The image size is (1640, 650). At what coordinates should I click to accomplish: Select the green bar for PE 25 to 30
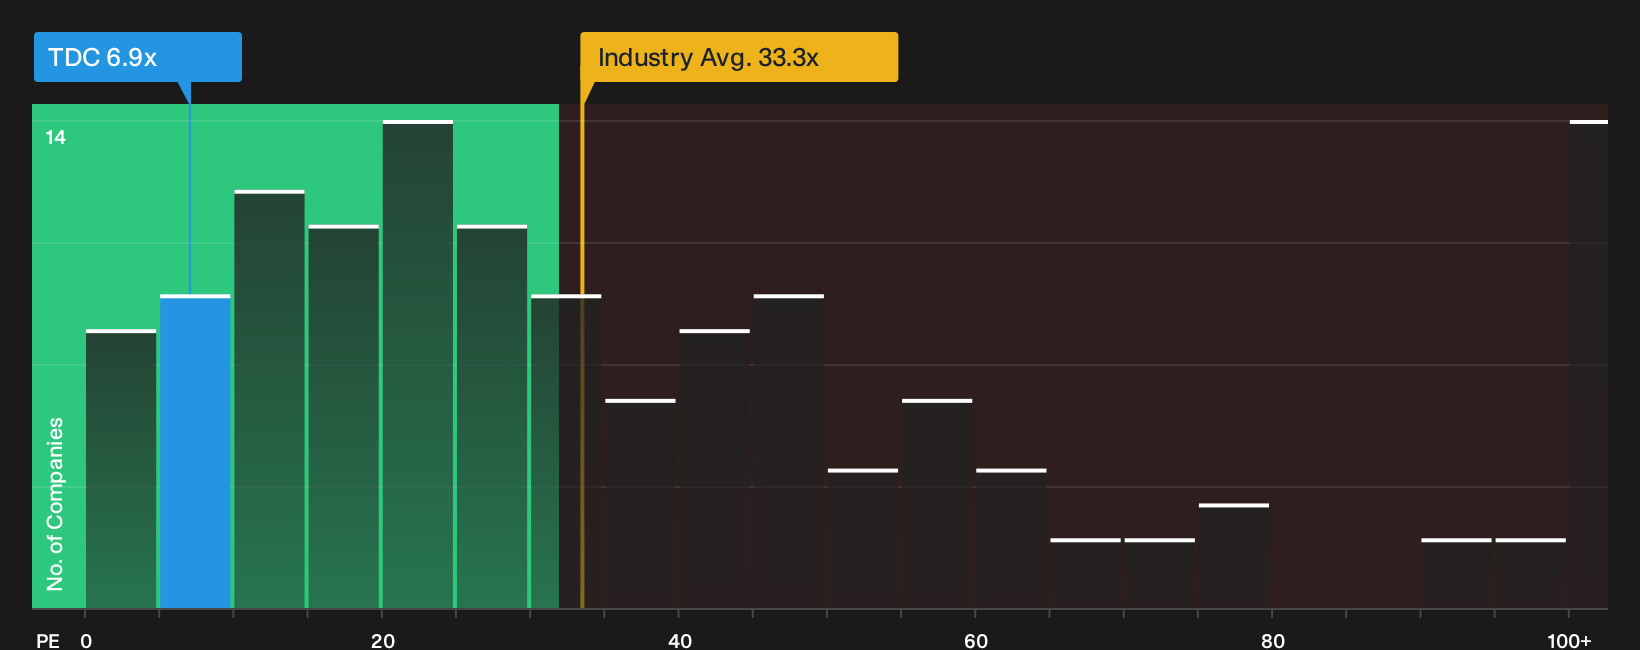(492, 417)
